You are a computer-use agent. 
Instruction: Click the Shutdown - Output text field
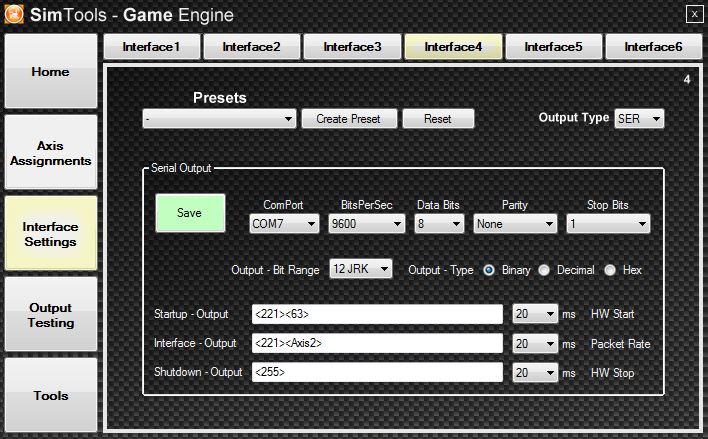coord(377,372)
